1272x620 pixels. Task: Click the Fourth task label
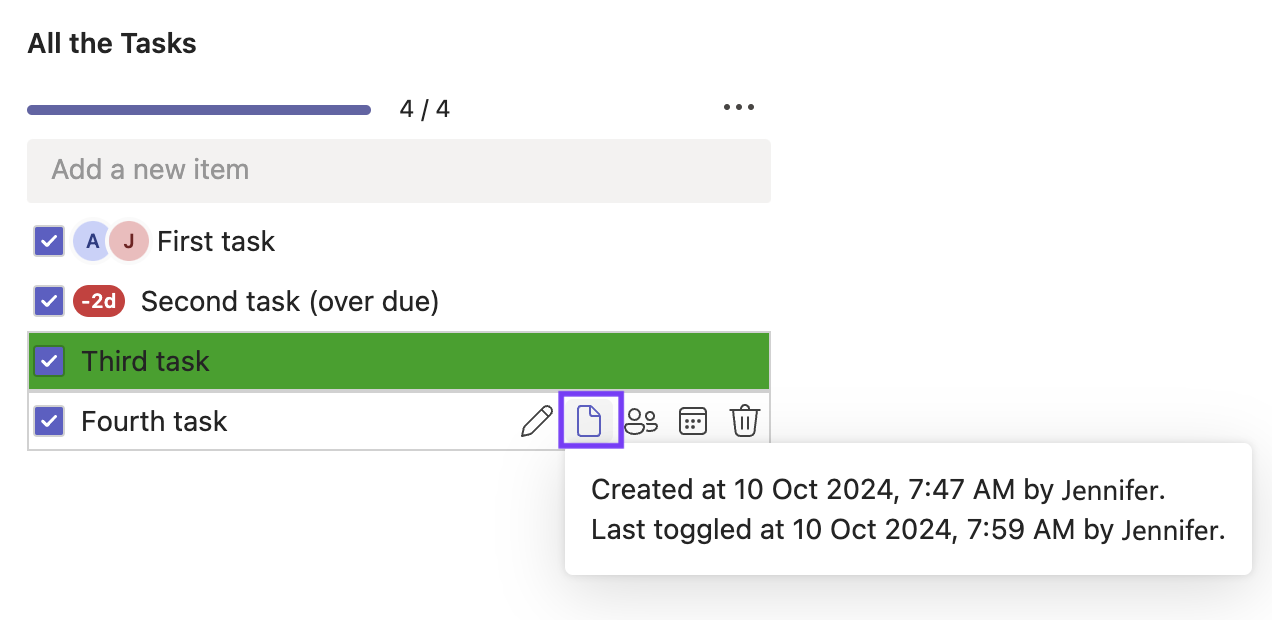154,421
